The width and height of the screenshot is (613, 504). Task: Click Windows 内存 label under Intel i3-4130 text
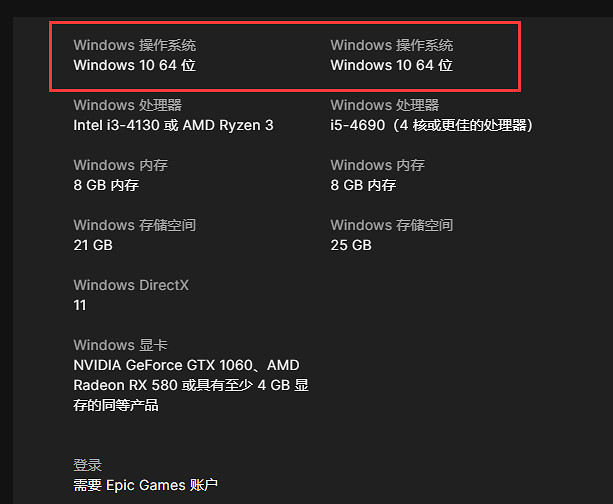(x=120, y=165)
